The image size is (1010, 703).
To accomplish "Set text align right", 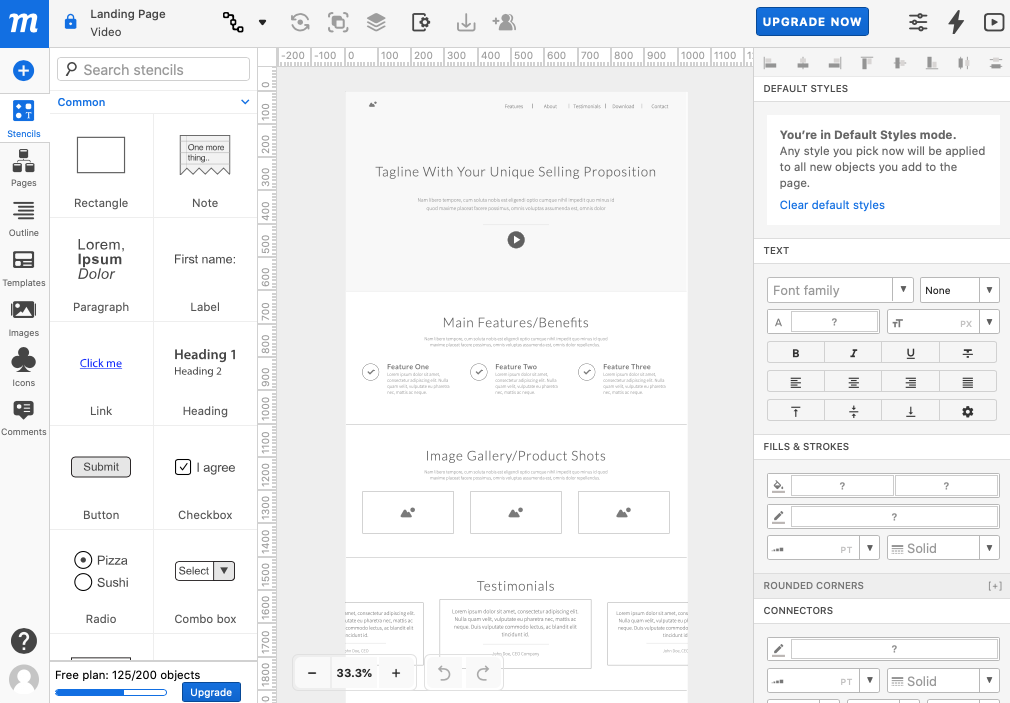I will (x=910, y=383).
